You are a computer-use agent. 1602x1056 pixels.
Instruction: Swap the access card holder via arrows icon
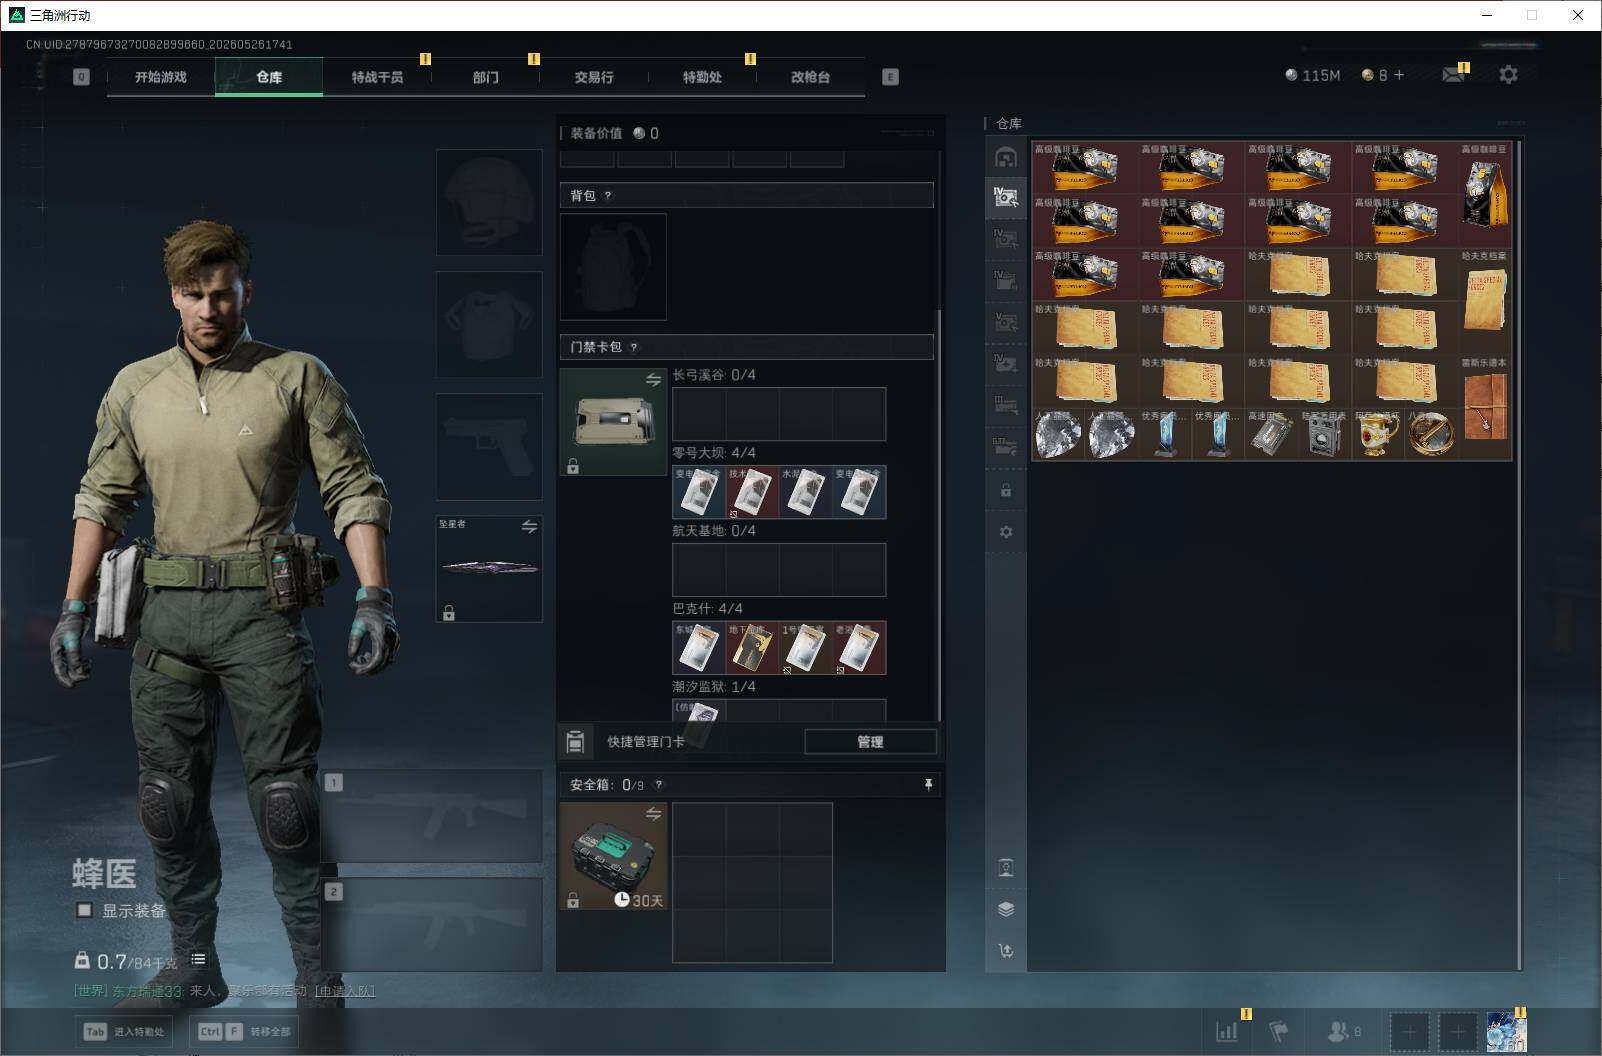[x=653, y=379]
